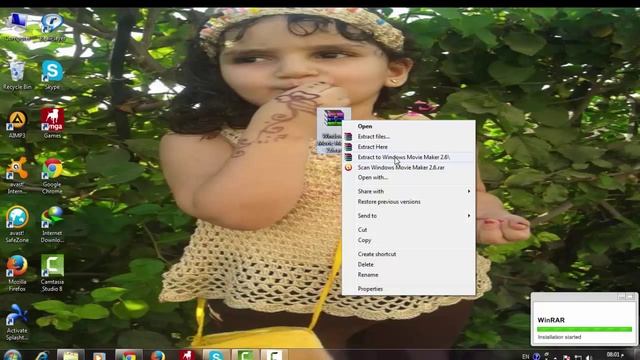Show hidden tray icons arrow

556,358
